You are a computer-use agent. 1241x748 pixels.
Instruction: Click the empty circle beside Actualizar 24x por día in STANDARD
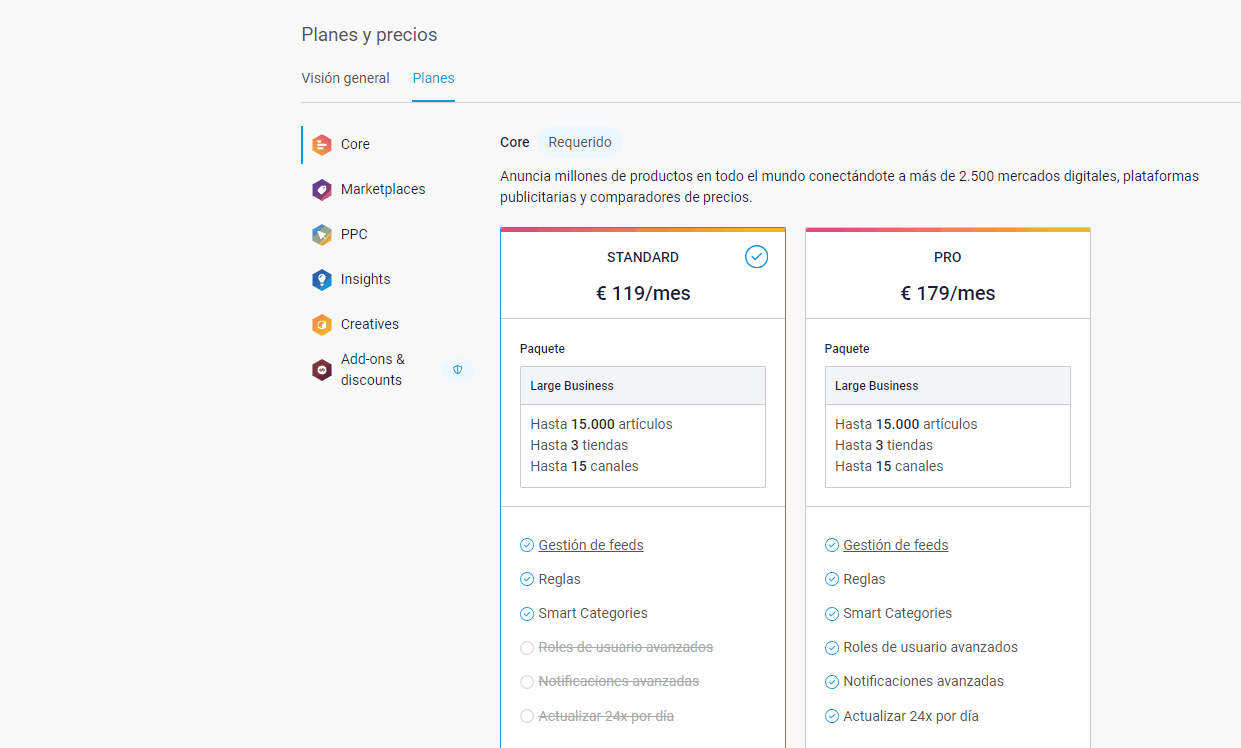[x=527, y=716]
